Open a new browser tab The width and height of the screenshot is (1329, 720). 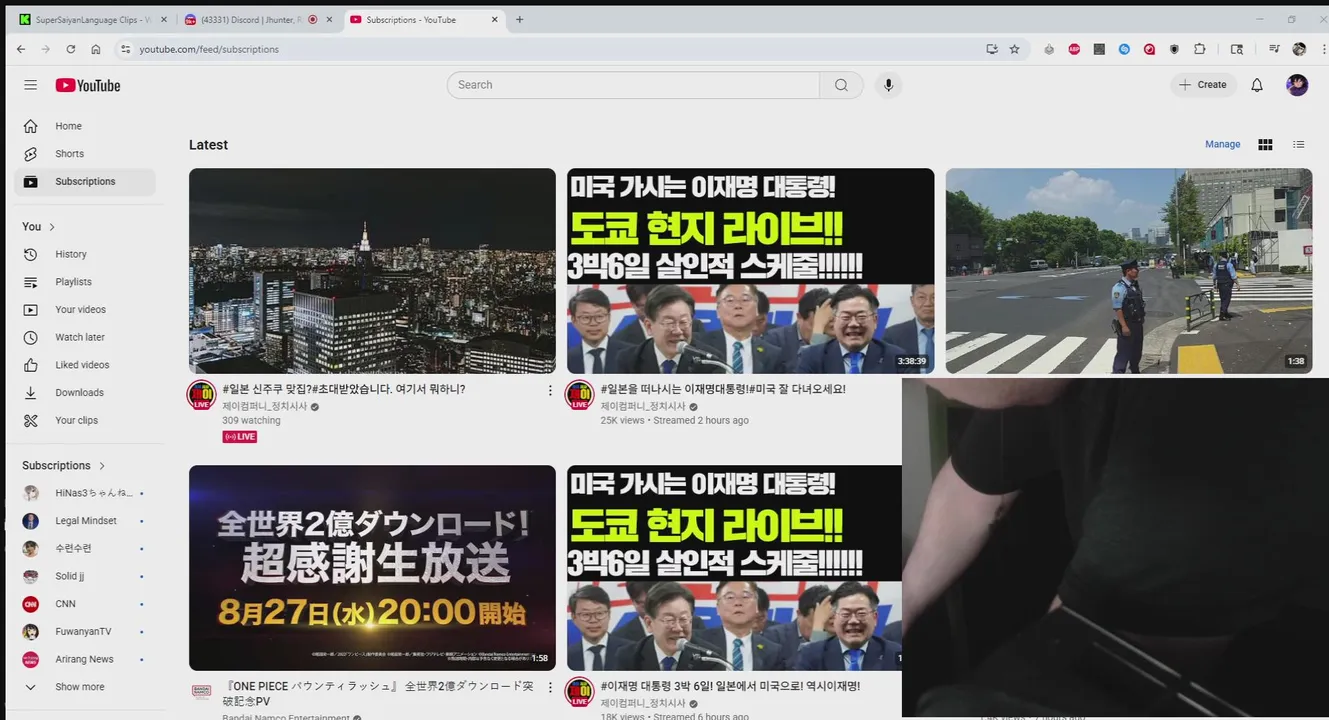[x=519, y=19]
